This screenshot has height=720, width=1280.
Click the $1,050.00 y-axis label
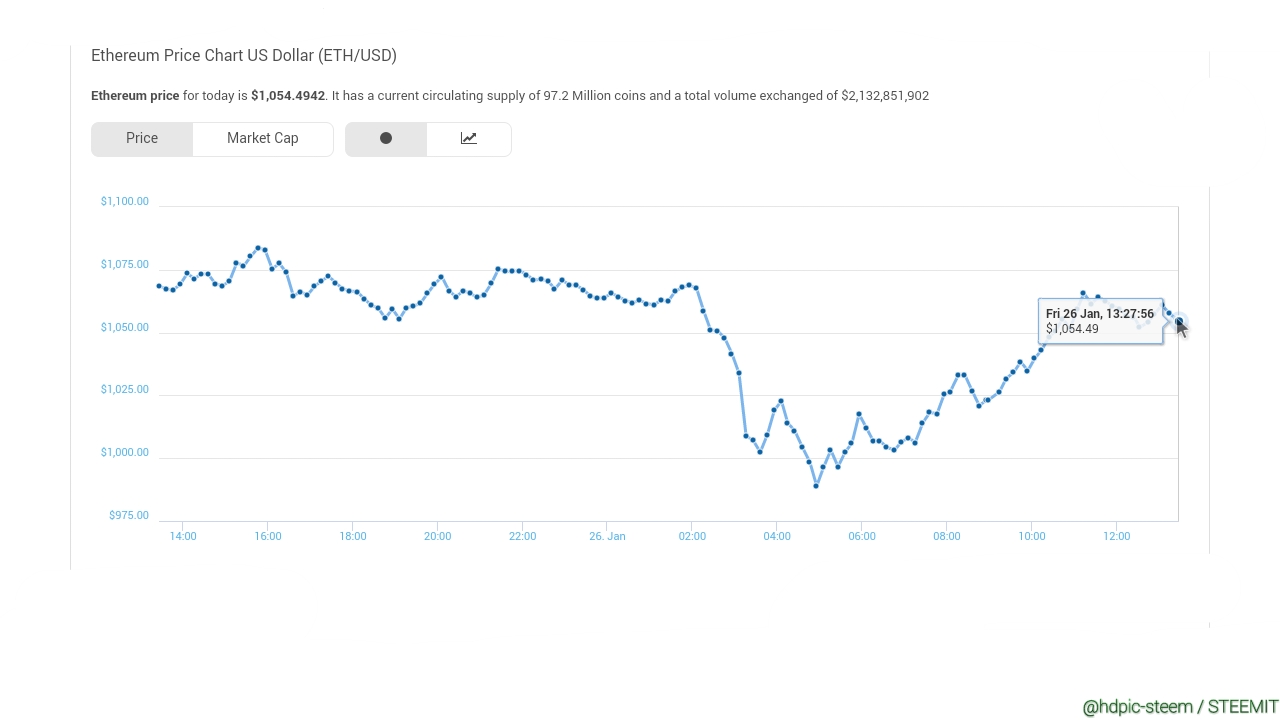[124, 328]
